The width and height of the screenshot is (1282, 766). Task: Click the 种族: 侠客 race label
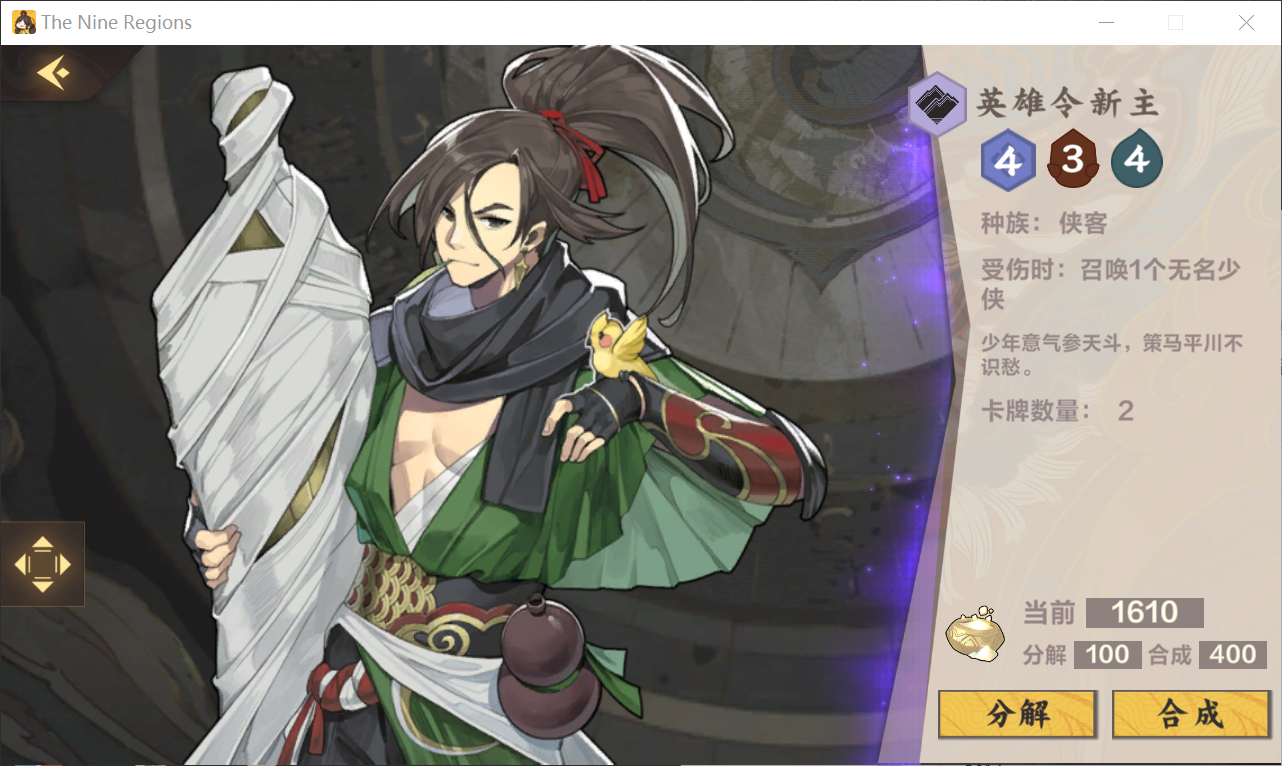coord(1044,223)
